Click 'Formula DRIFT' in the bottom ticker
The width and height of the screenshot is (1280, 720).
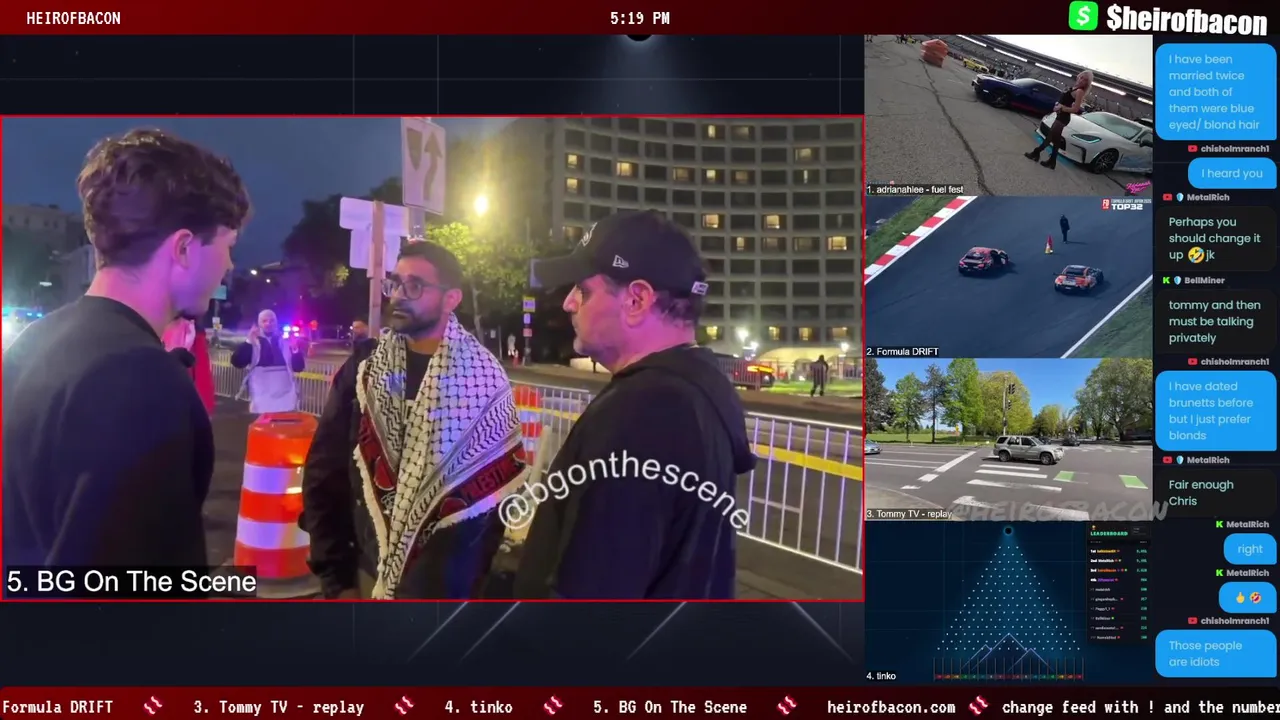(x=57, y=707)
